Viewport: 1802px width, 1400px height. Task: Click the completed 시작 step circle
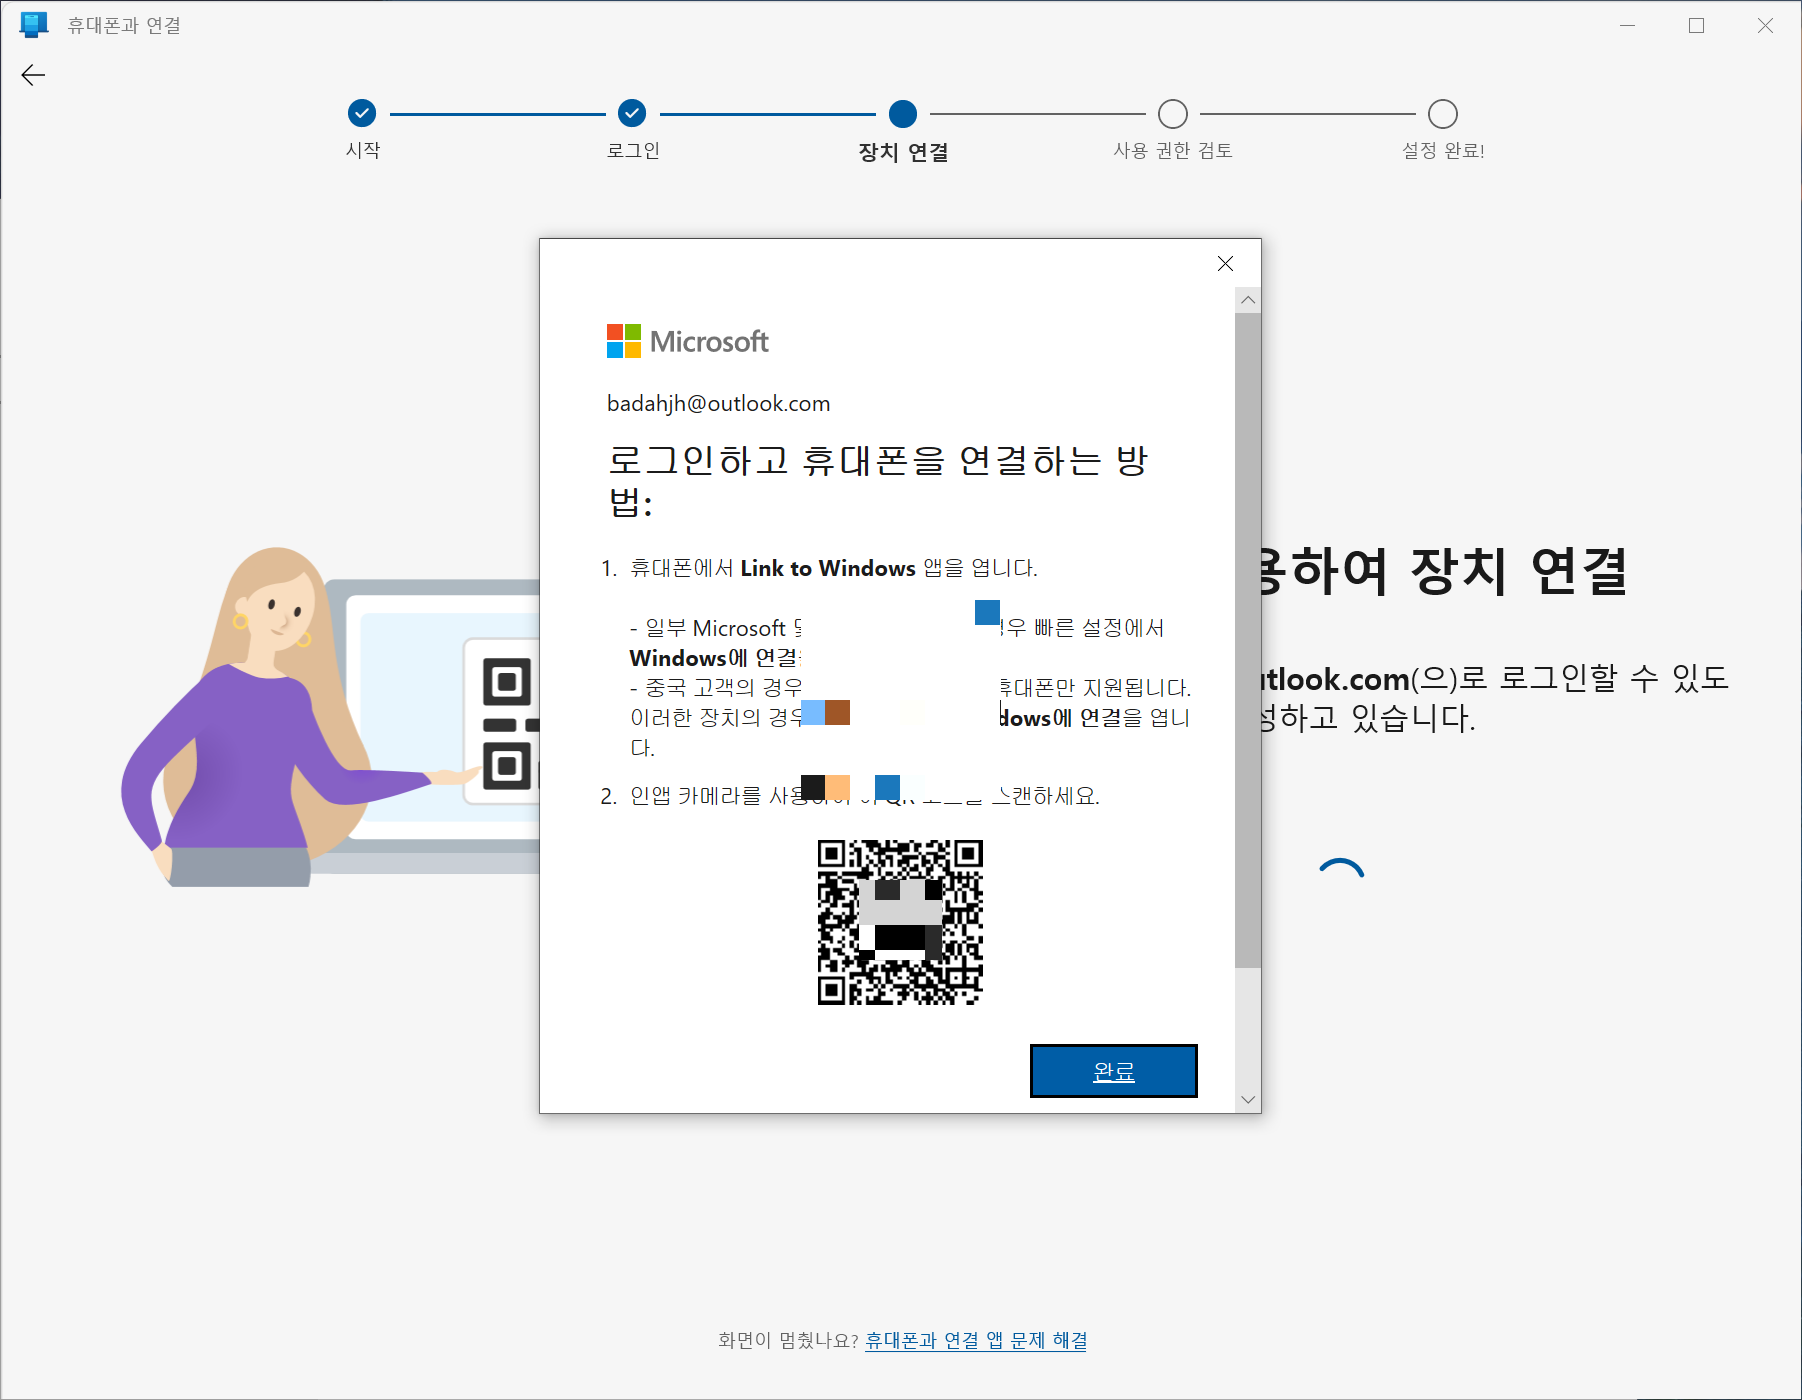pyautogui.click(x=362, y=114)
